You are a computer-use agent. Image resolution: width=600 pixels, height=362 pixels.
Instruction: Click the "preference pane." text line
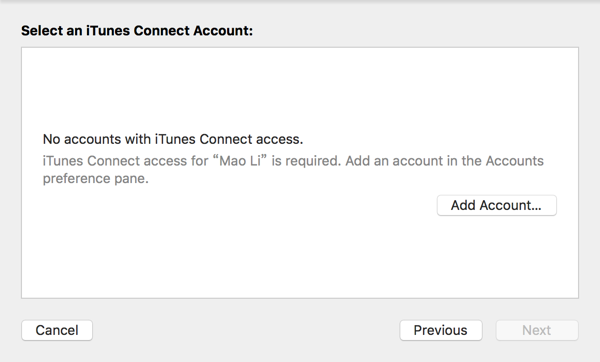pos(96,179)
